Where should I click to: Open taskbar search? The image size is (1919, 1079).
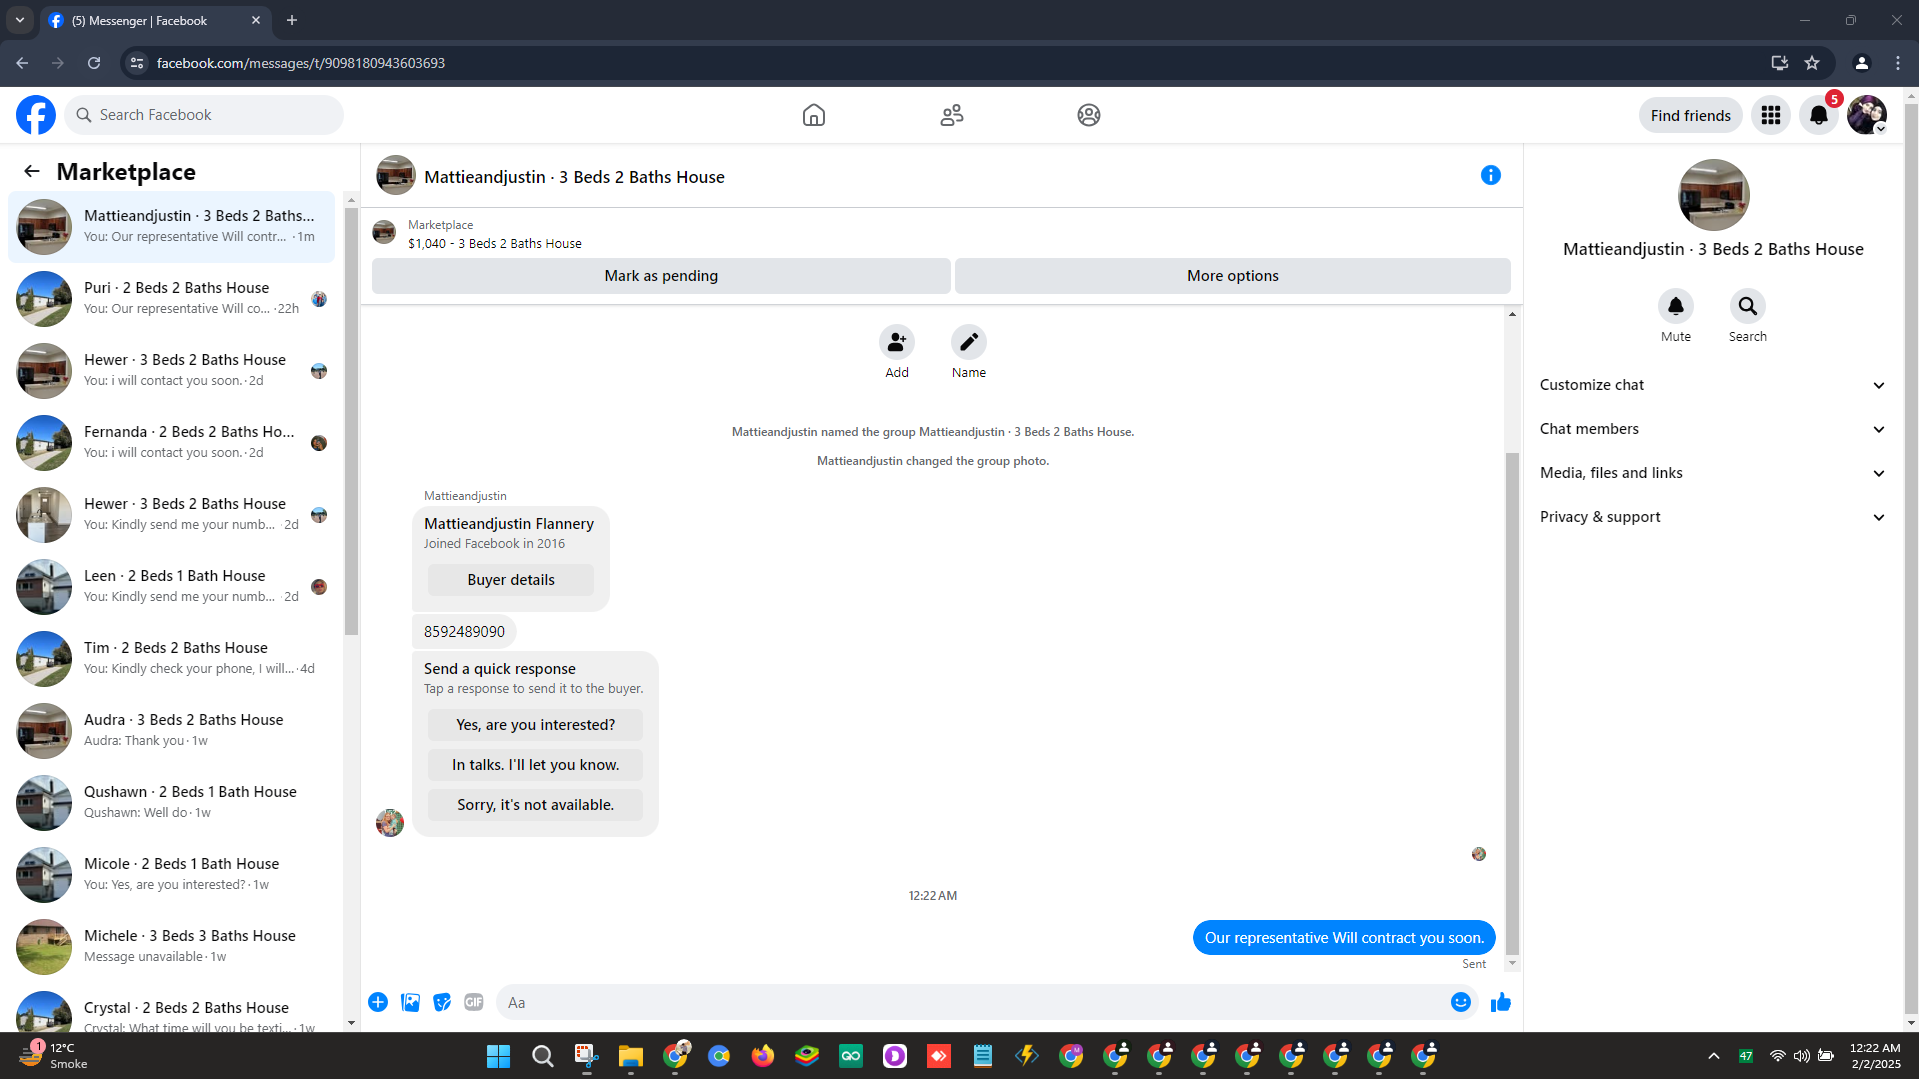(542, 1056)
